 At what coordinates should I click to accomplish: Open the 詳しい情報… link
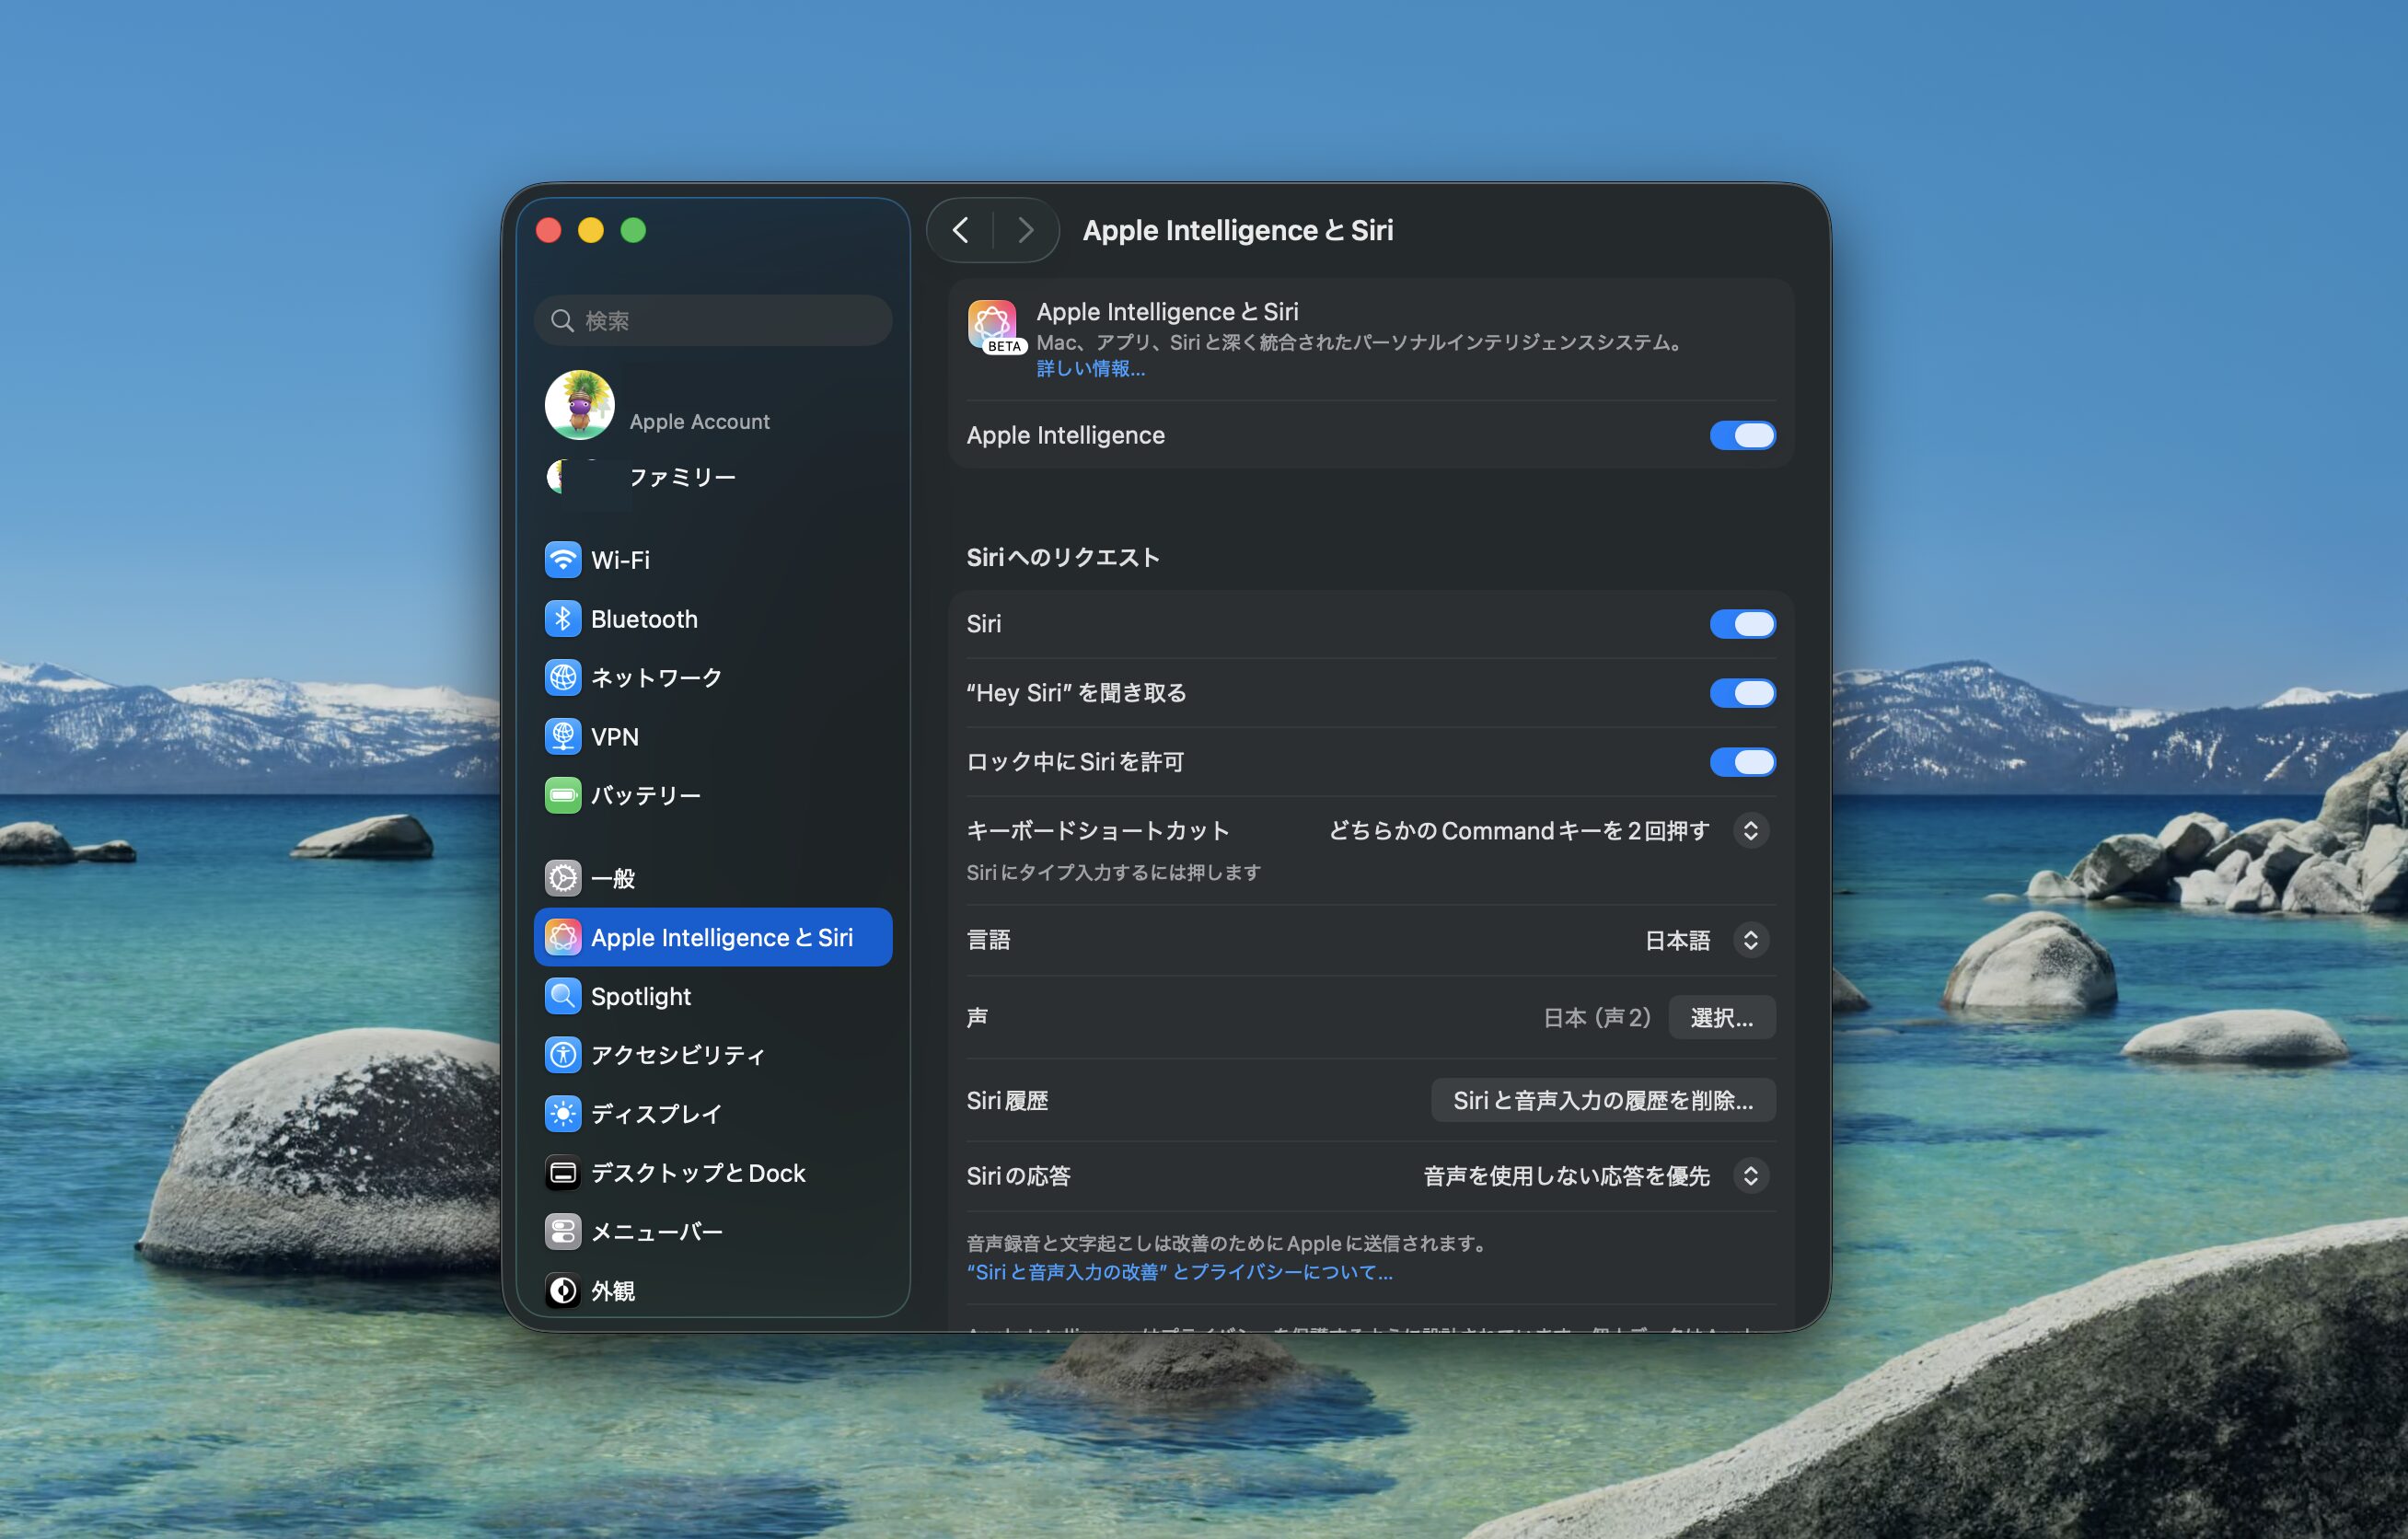[1091, 369]
